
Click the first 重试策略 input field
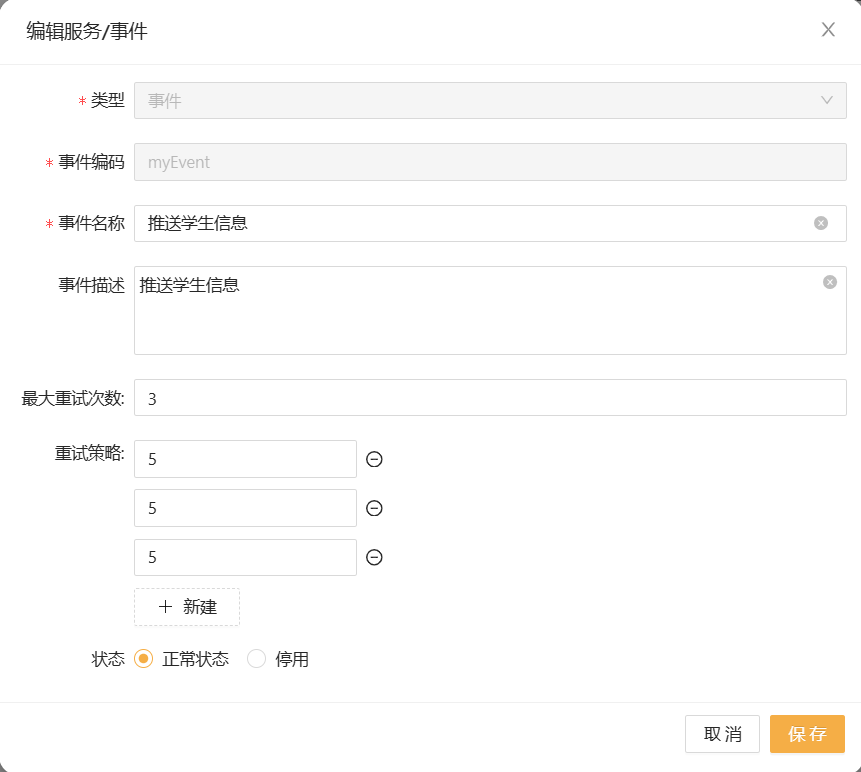click(245, 459)
